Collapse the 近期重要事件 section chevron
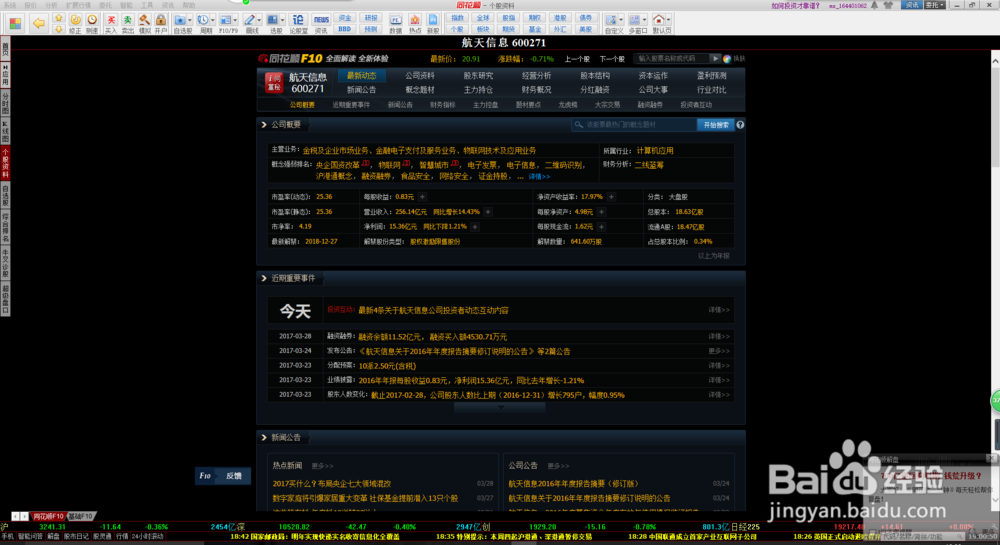The height and width of the screenshot is (545, 1000). point(264,279)
